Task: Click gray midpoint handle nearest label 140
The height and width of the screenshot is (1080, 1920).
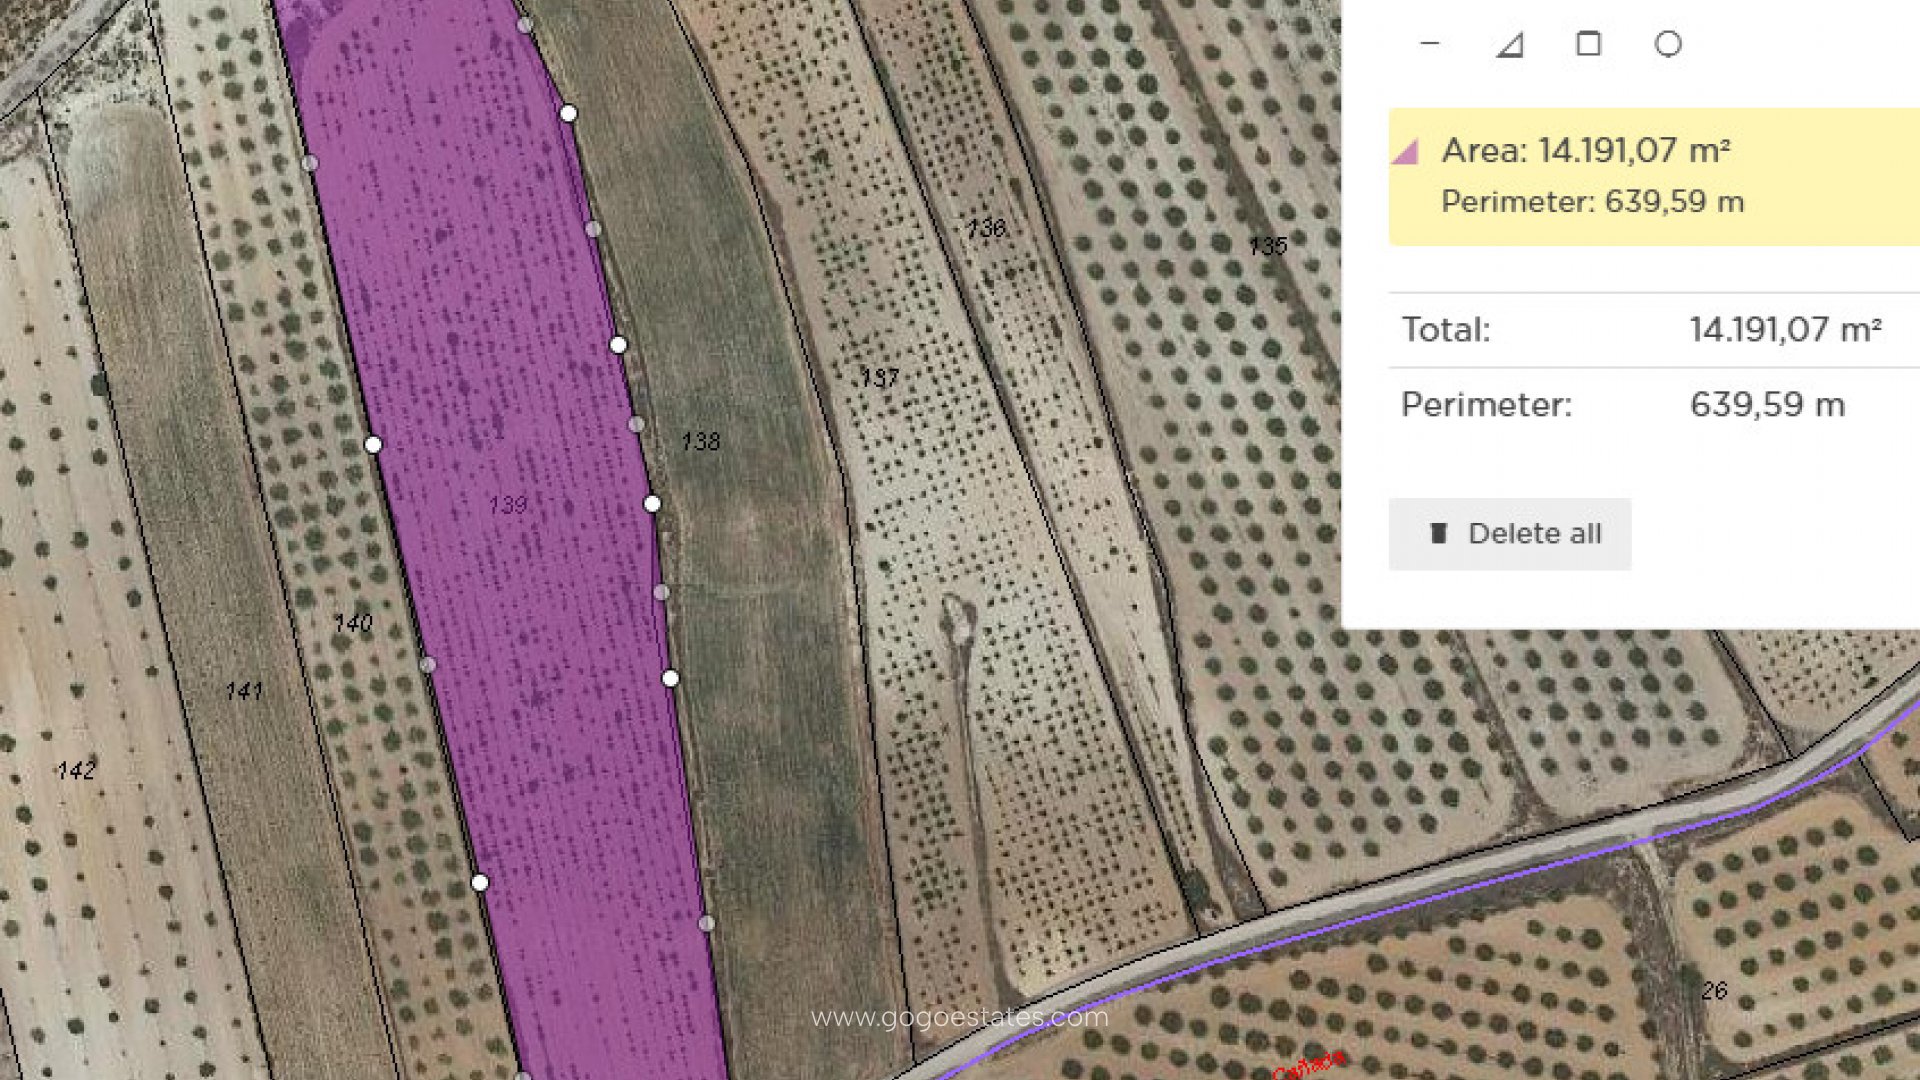Action: (x=428, y=664)
